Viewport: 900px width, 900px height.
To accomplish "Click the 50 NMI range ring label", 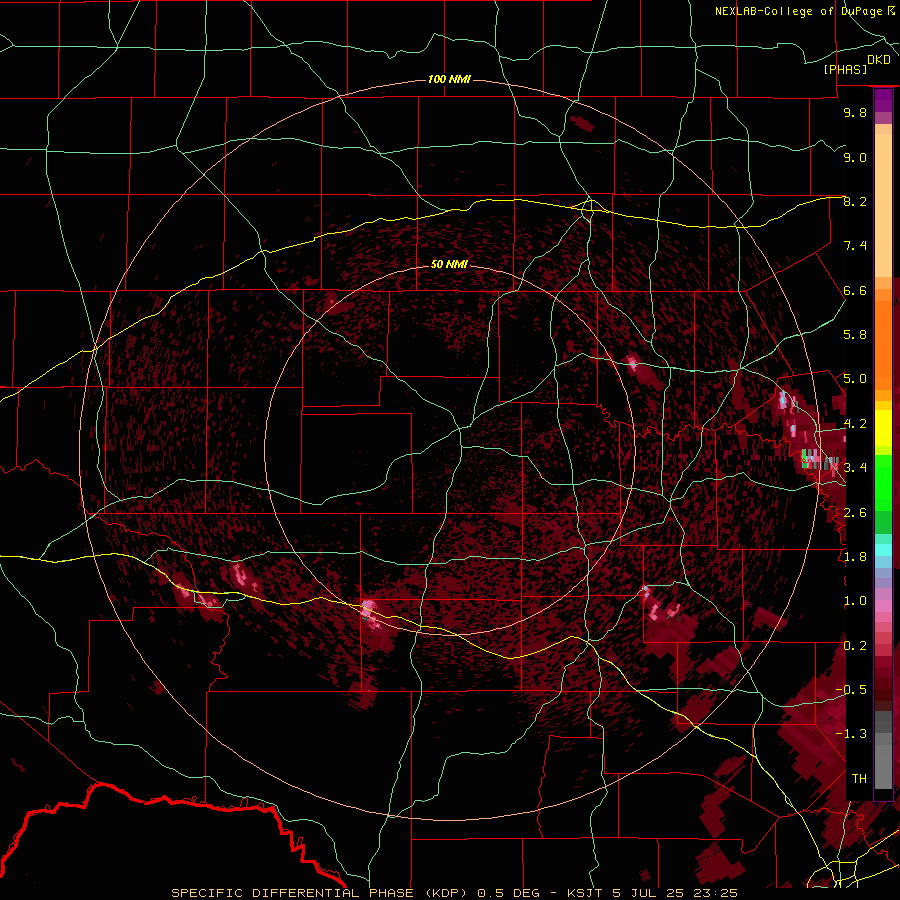I will click(x=449, y=264).
